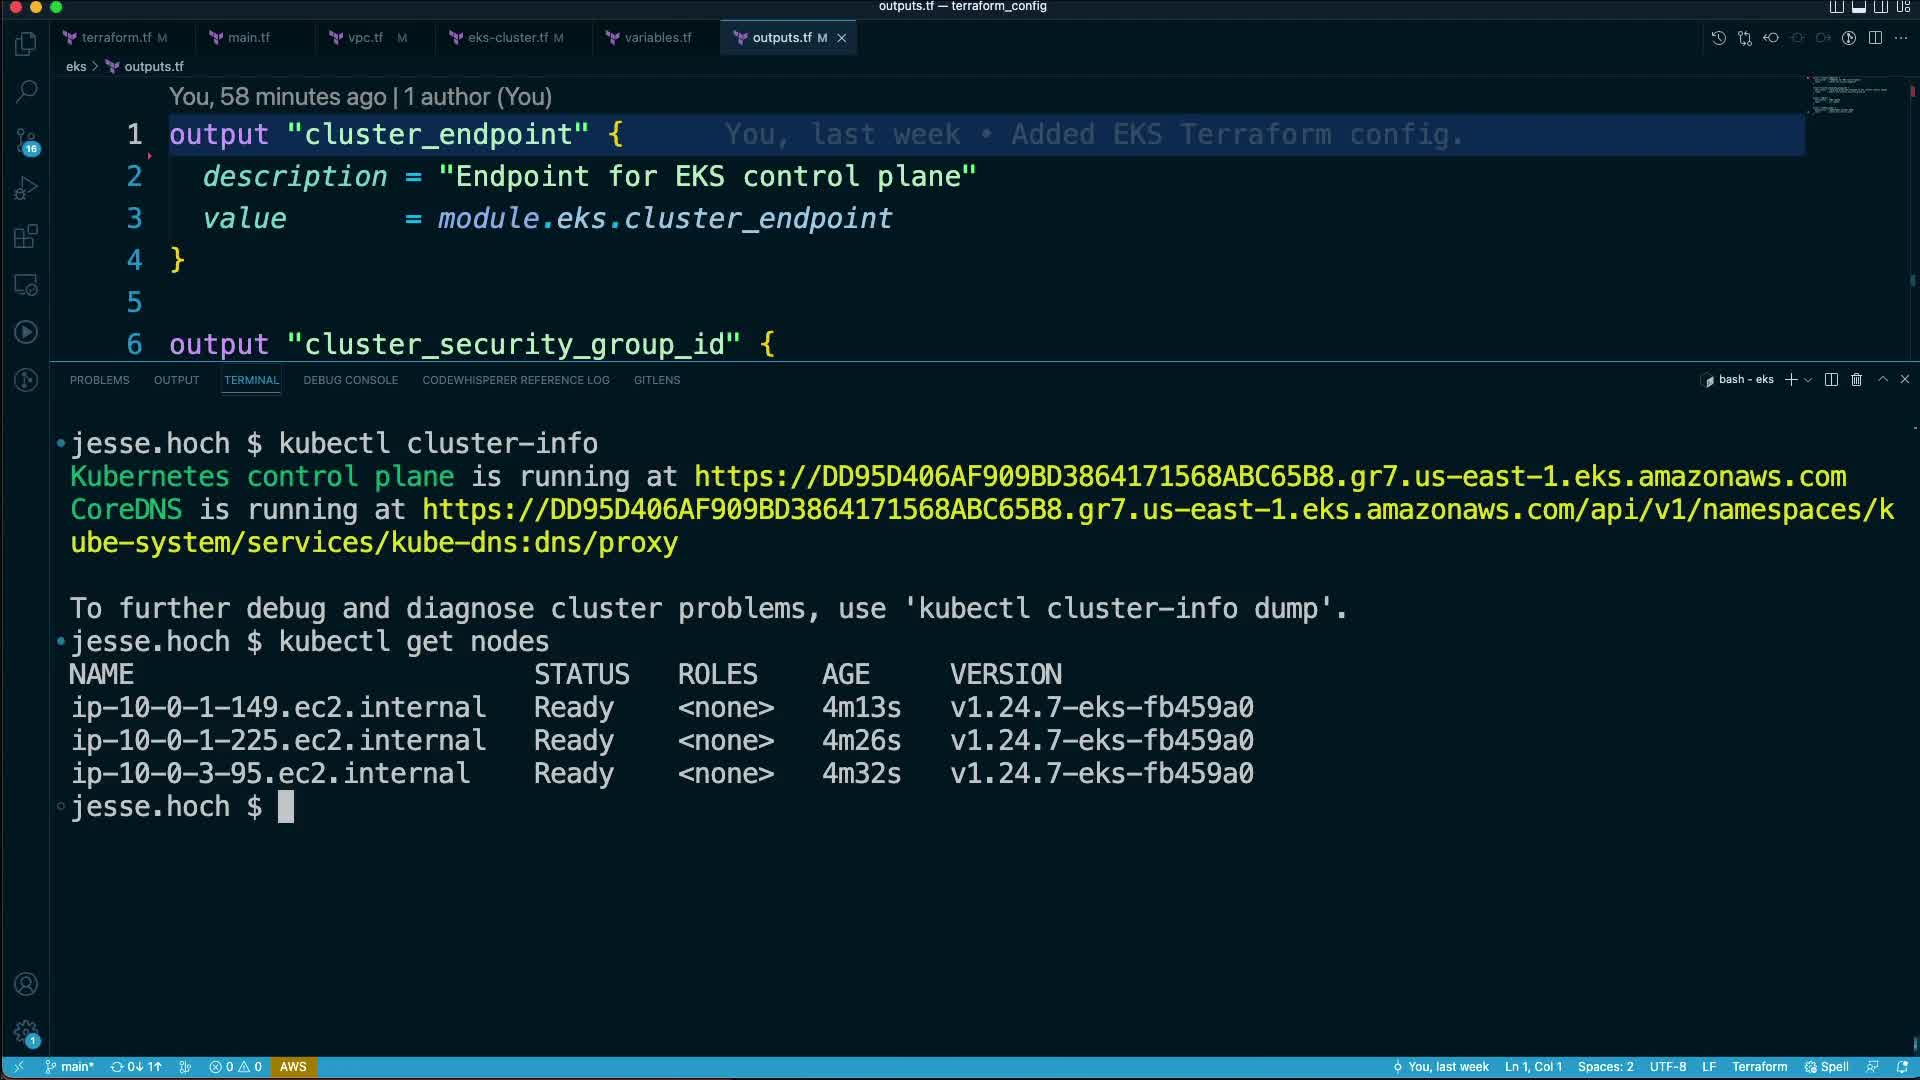Open the Search view in activity bar
Screen dimensions: 1920x1080
coord(27,92)
